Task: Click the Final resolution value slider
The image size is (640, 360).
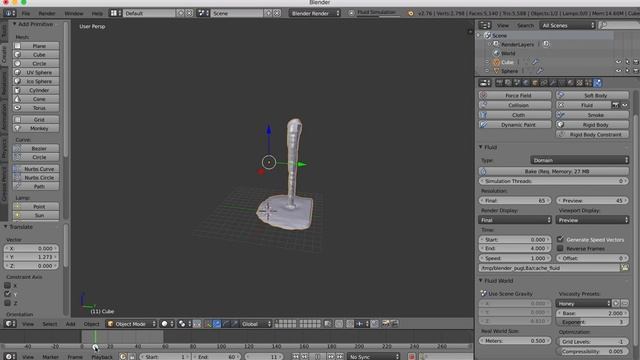Action: pos(515,200)
